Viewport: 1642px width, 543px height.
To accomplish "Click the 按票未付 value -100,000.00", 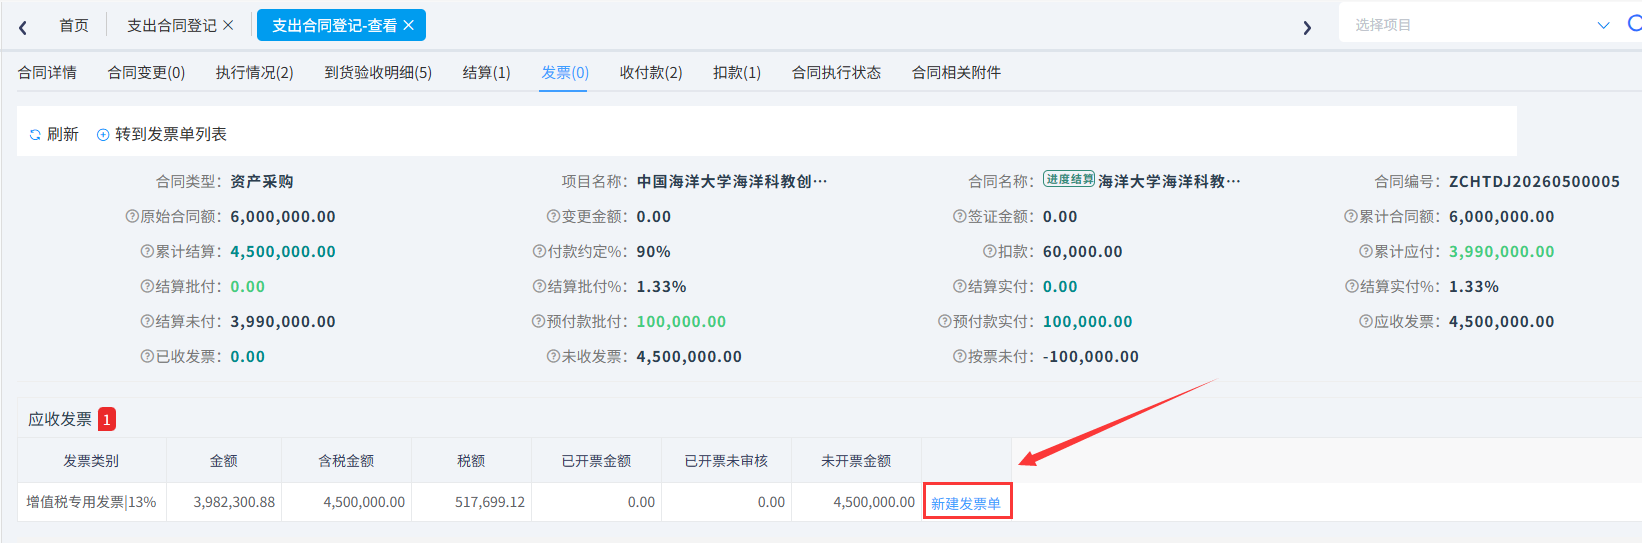I will (1091, 356).
